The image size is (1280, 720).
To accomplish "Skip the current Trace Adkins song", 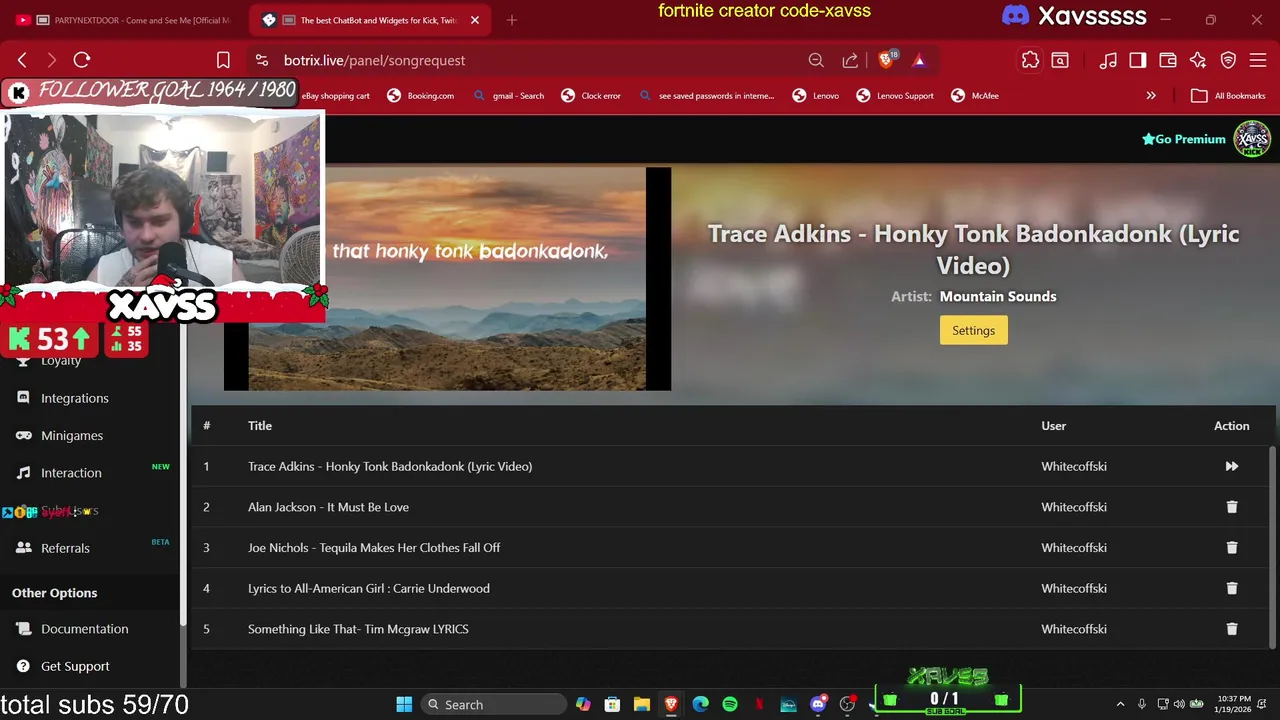I will click(x=1231, y=466).
